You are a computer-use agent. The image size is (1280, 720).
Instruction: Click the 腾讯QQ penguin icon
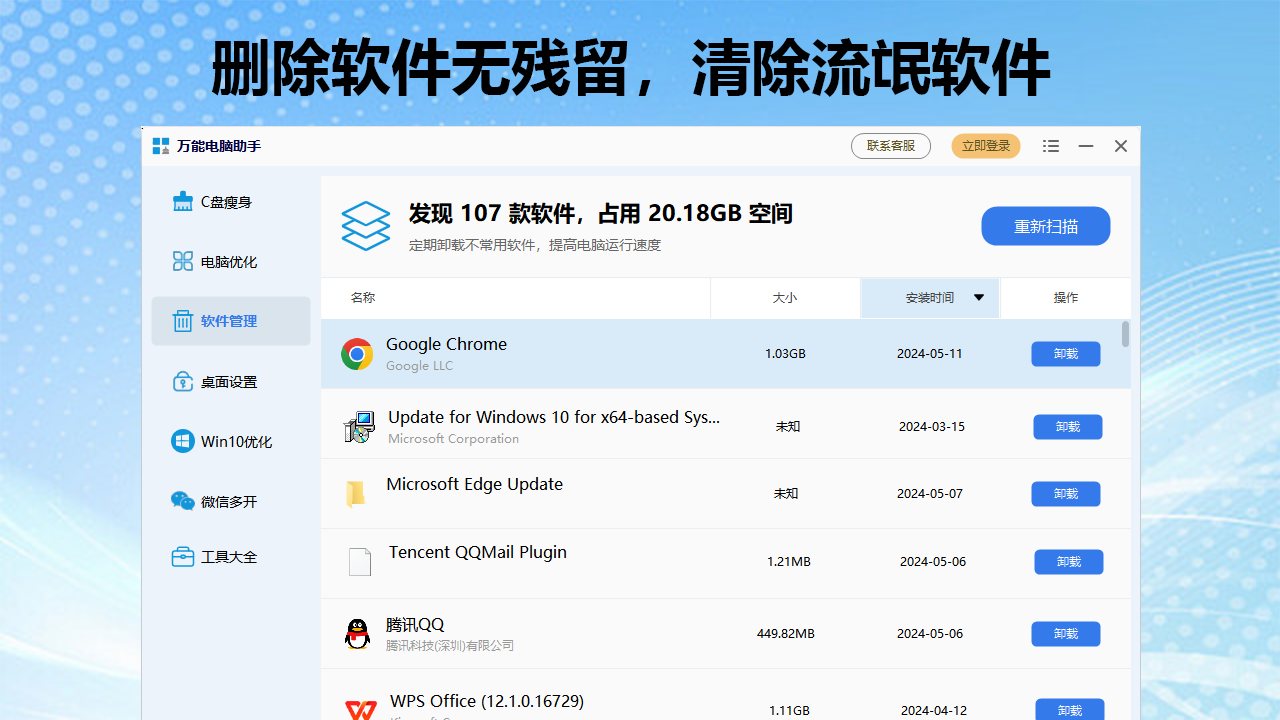[357, 634]
